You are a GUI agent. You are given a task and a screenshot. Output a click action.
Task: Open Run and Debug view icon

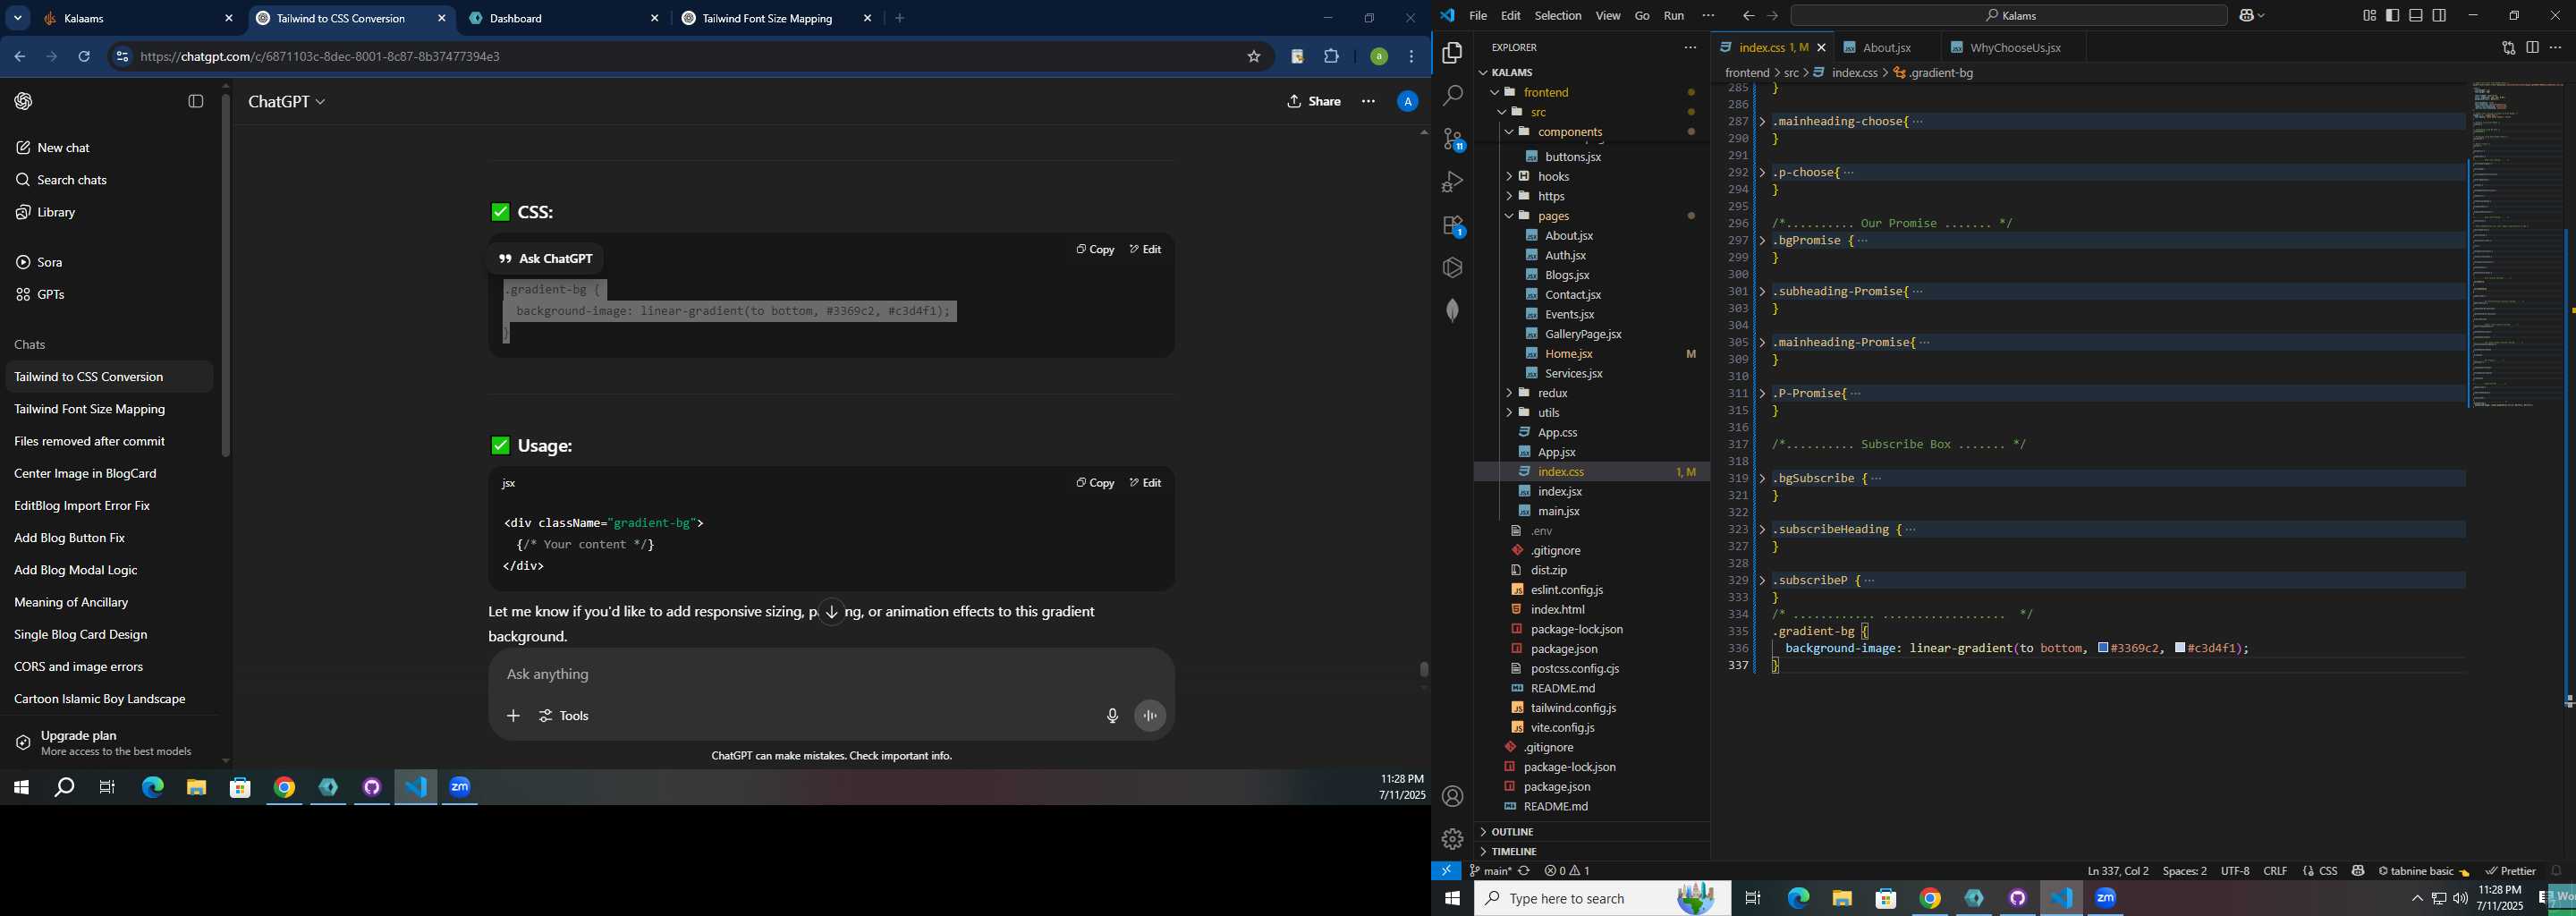[1452, 182]
